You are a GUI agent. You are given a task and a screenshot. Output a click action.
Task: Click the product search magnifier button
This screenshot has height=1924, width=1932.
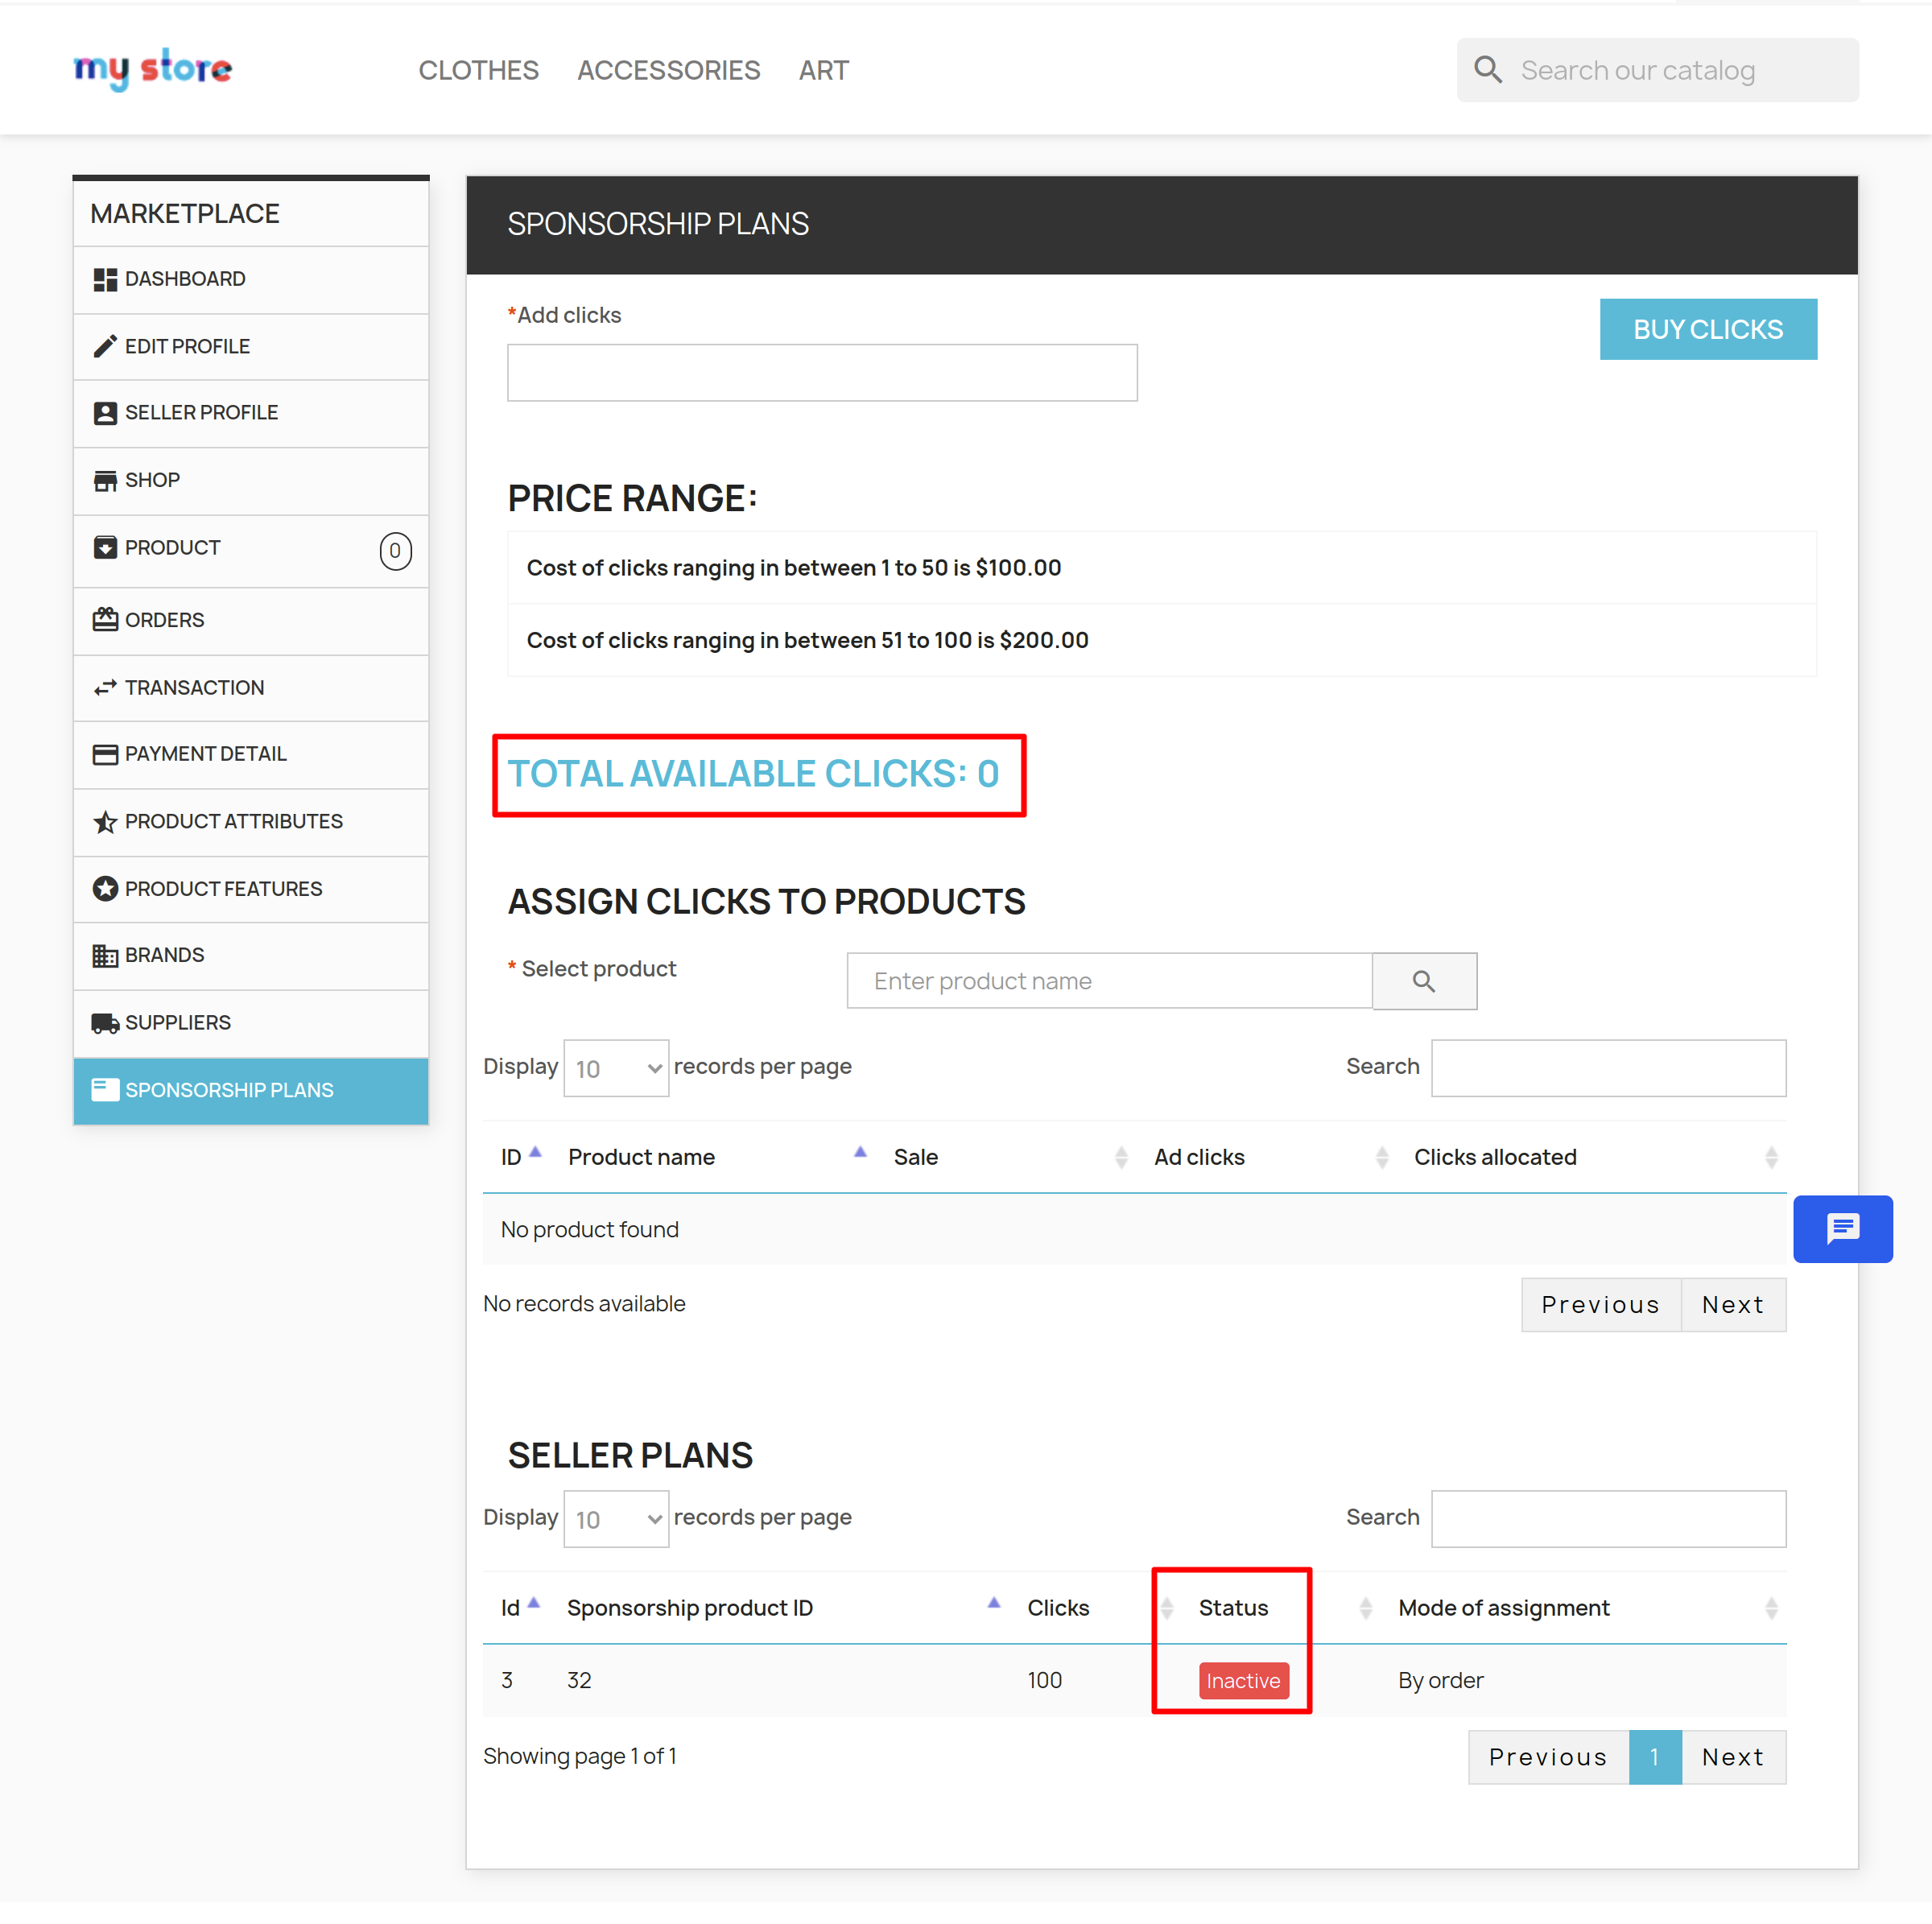click(1423, 981)
